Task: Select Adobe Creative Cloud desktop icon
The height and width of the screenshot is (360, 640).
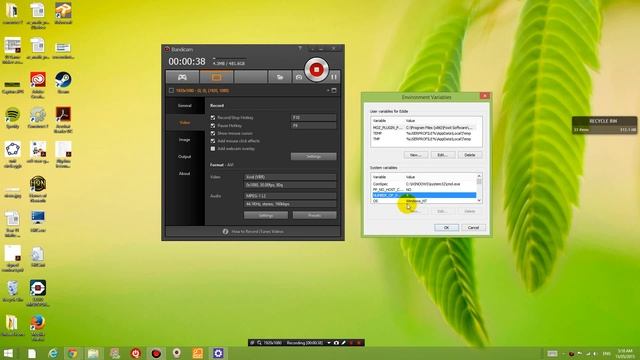Action: coord(38,85)
